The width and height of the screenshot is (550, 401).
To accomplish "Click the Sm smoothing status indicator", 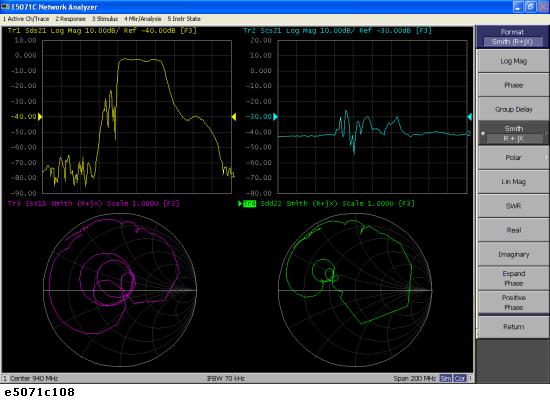I will pos(445,379).
